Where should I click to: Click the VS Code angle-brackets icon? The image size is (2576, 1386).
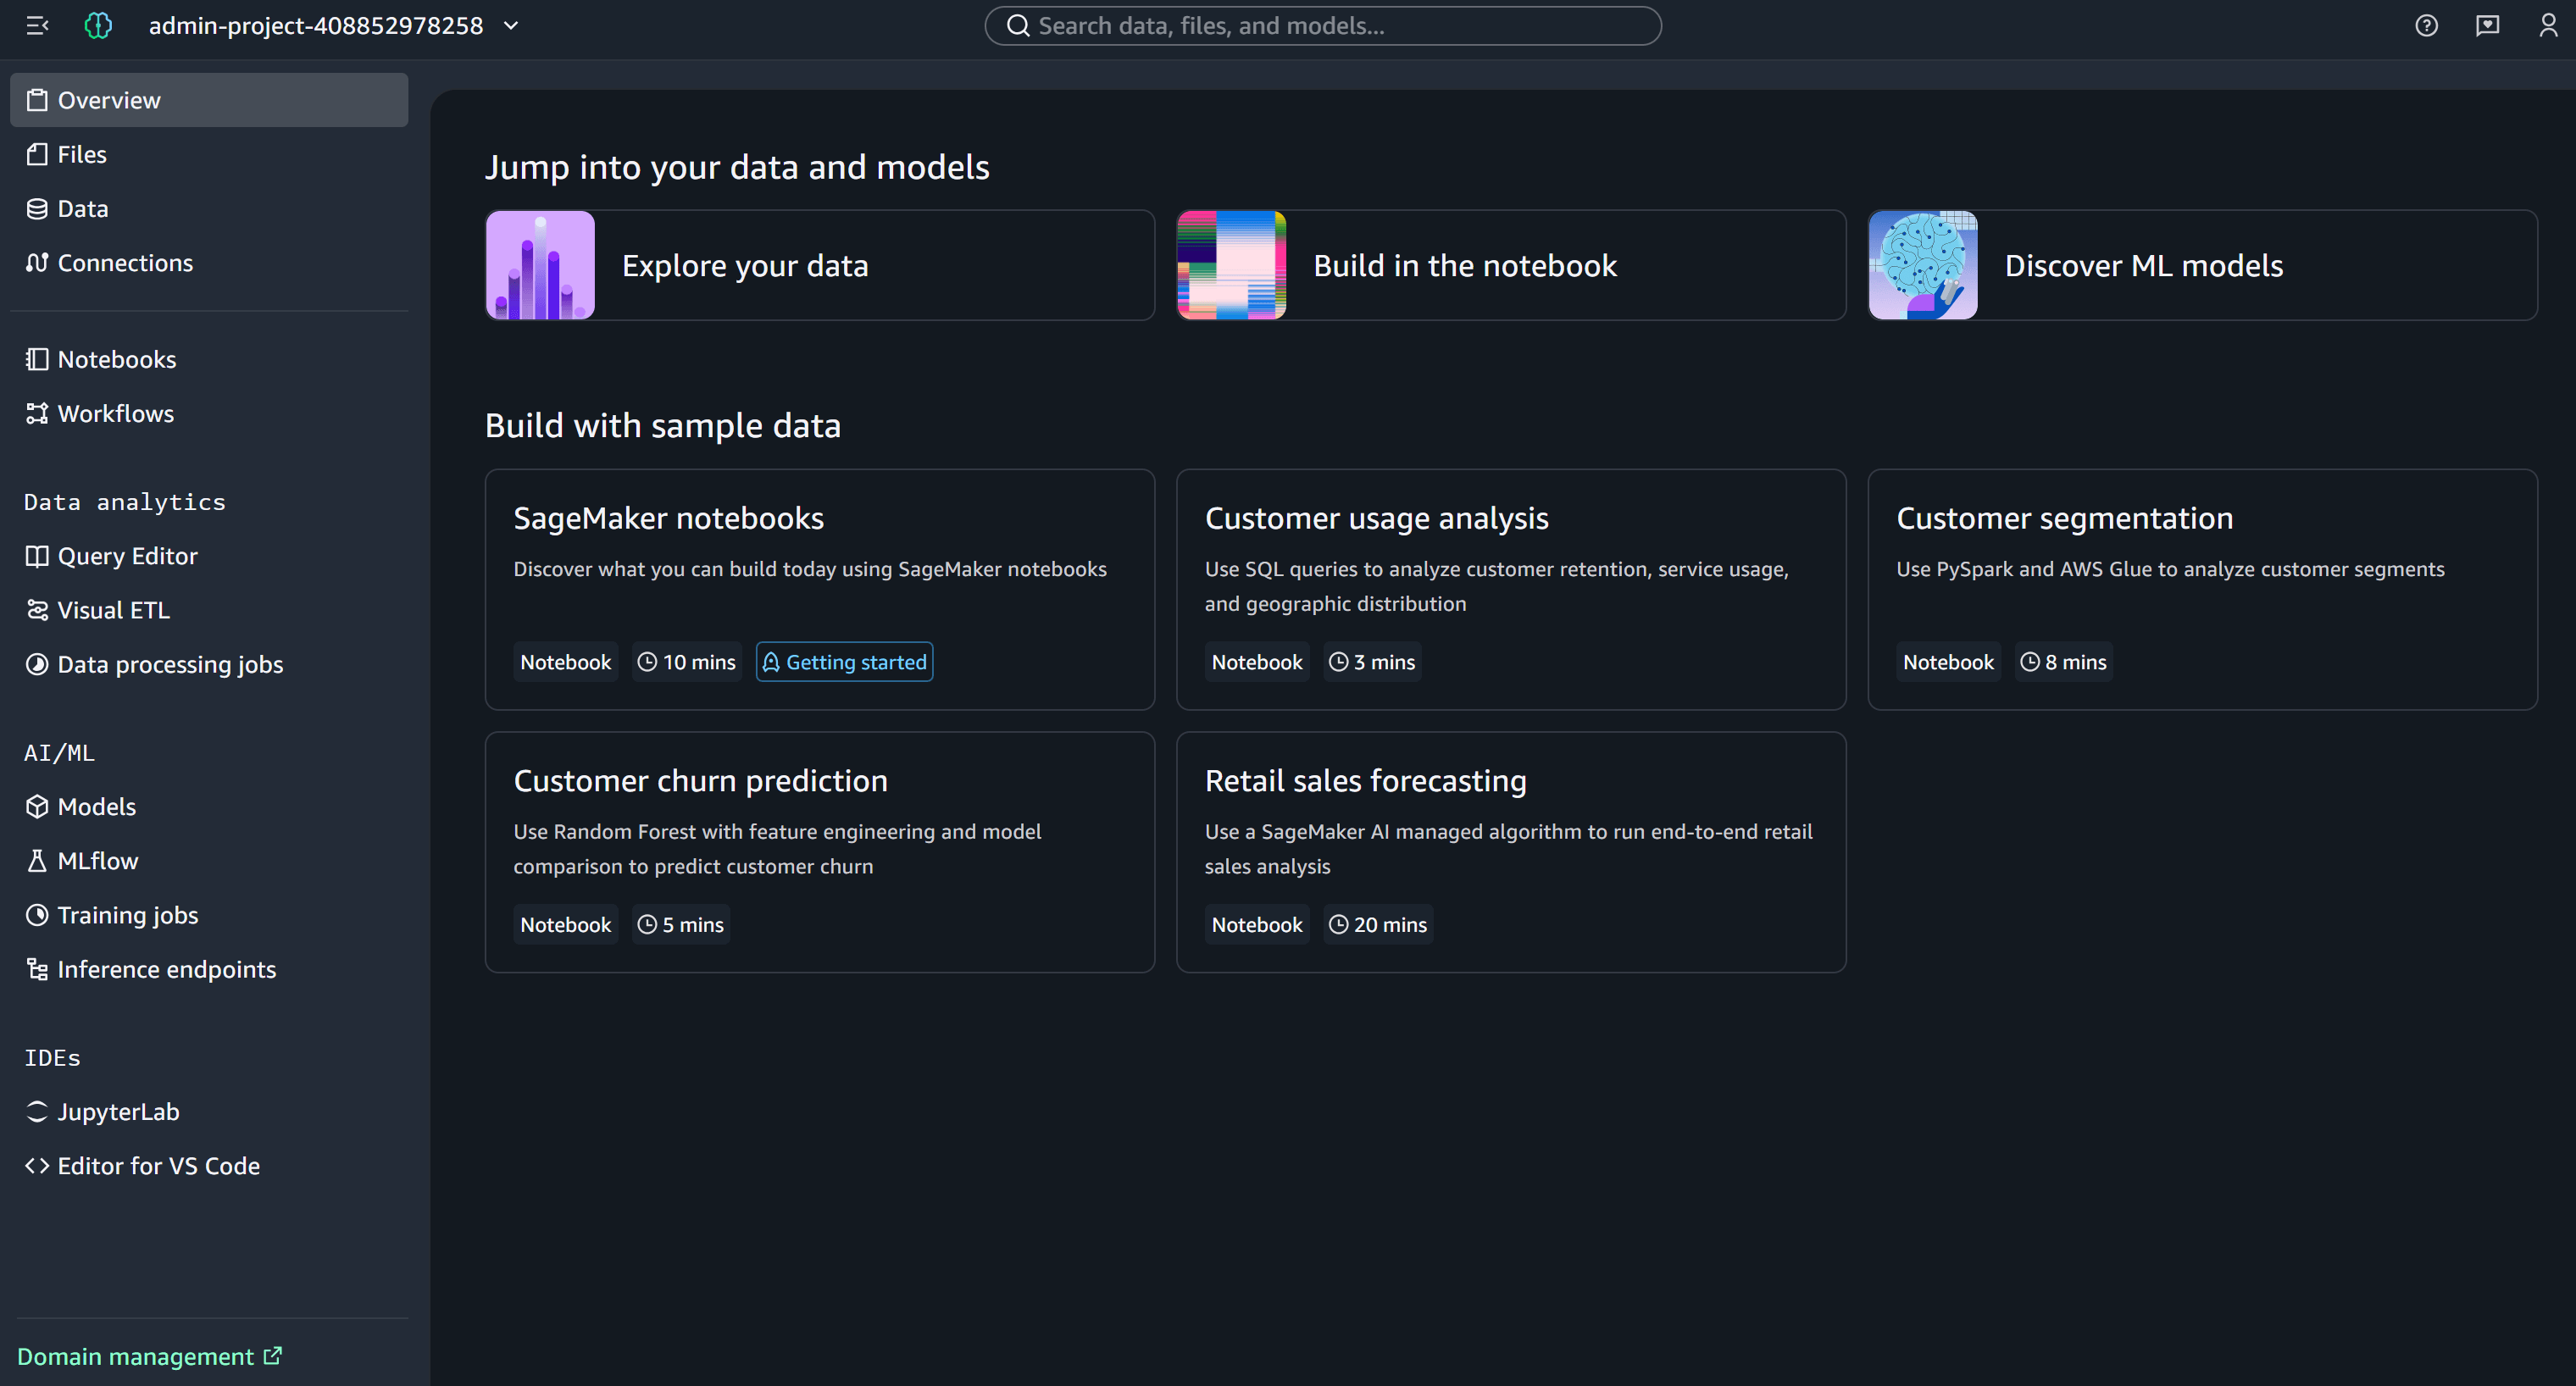pyautogui.click(x=37, y=1165)
